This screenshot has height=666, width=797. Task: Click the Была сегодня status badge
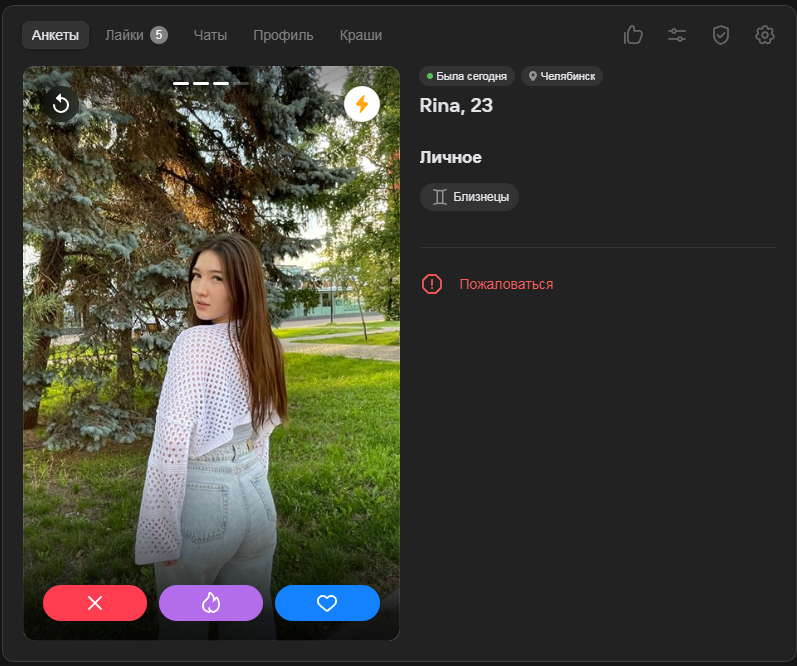click(467, 76)
